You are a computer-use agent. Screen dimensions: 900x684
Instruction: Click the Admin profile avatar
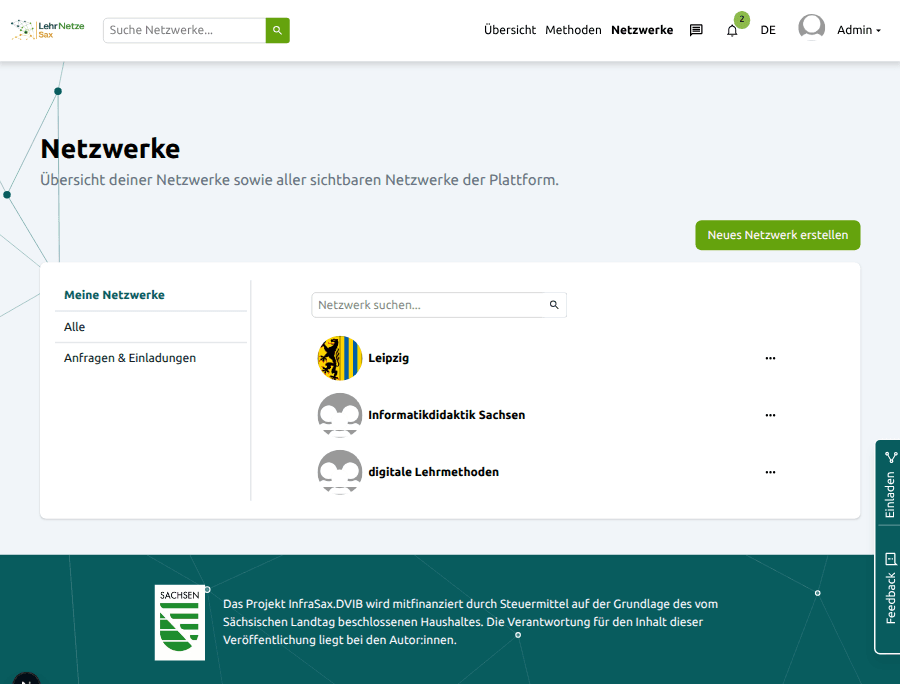(812, 28)
